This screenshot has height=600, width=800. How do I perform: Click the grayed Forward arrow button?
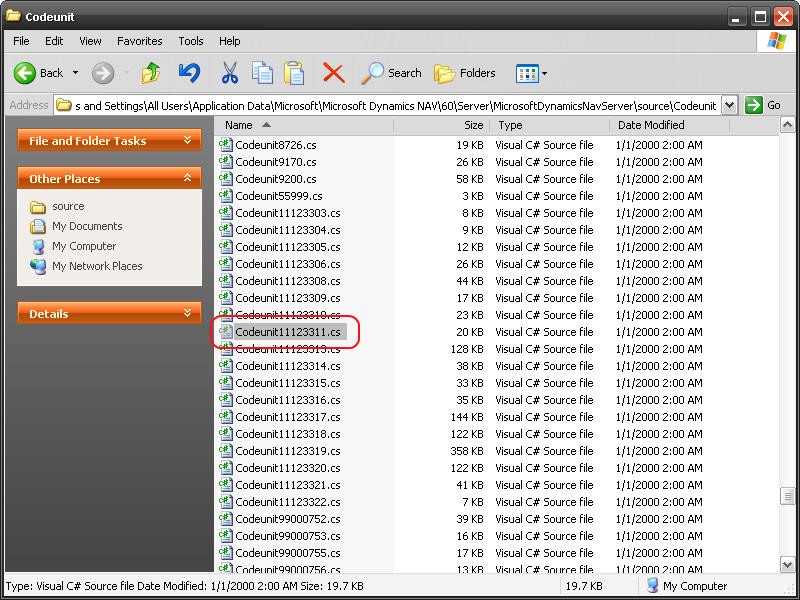tap(103, 73)
